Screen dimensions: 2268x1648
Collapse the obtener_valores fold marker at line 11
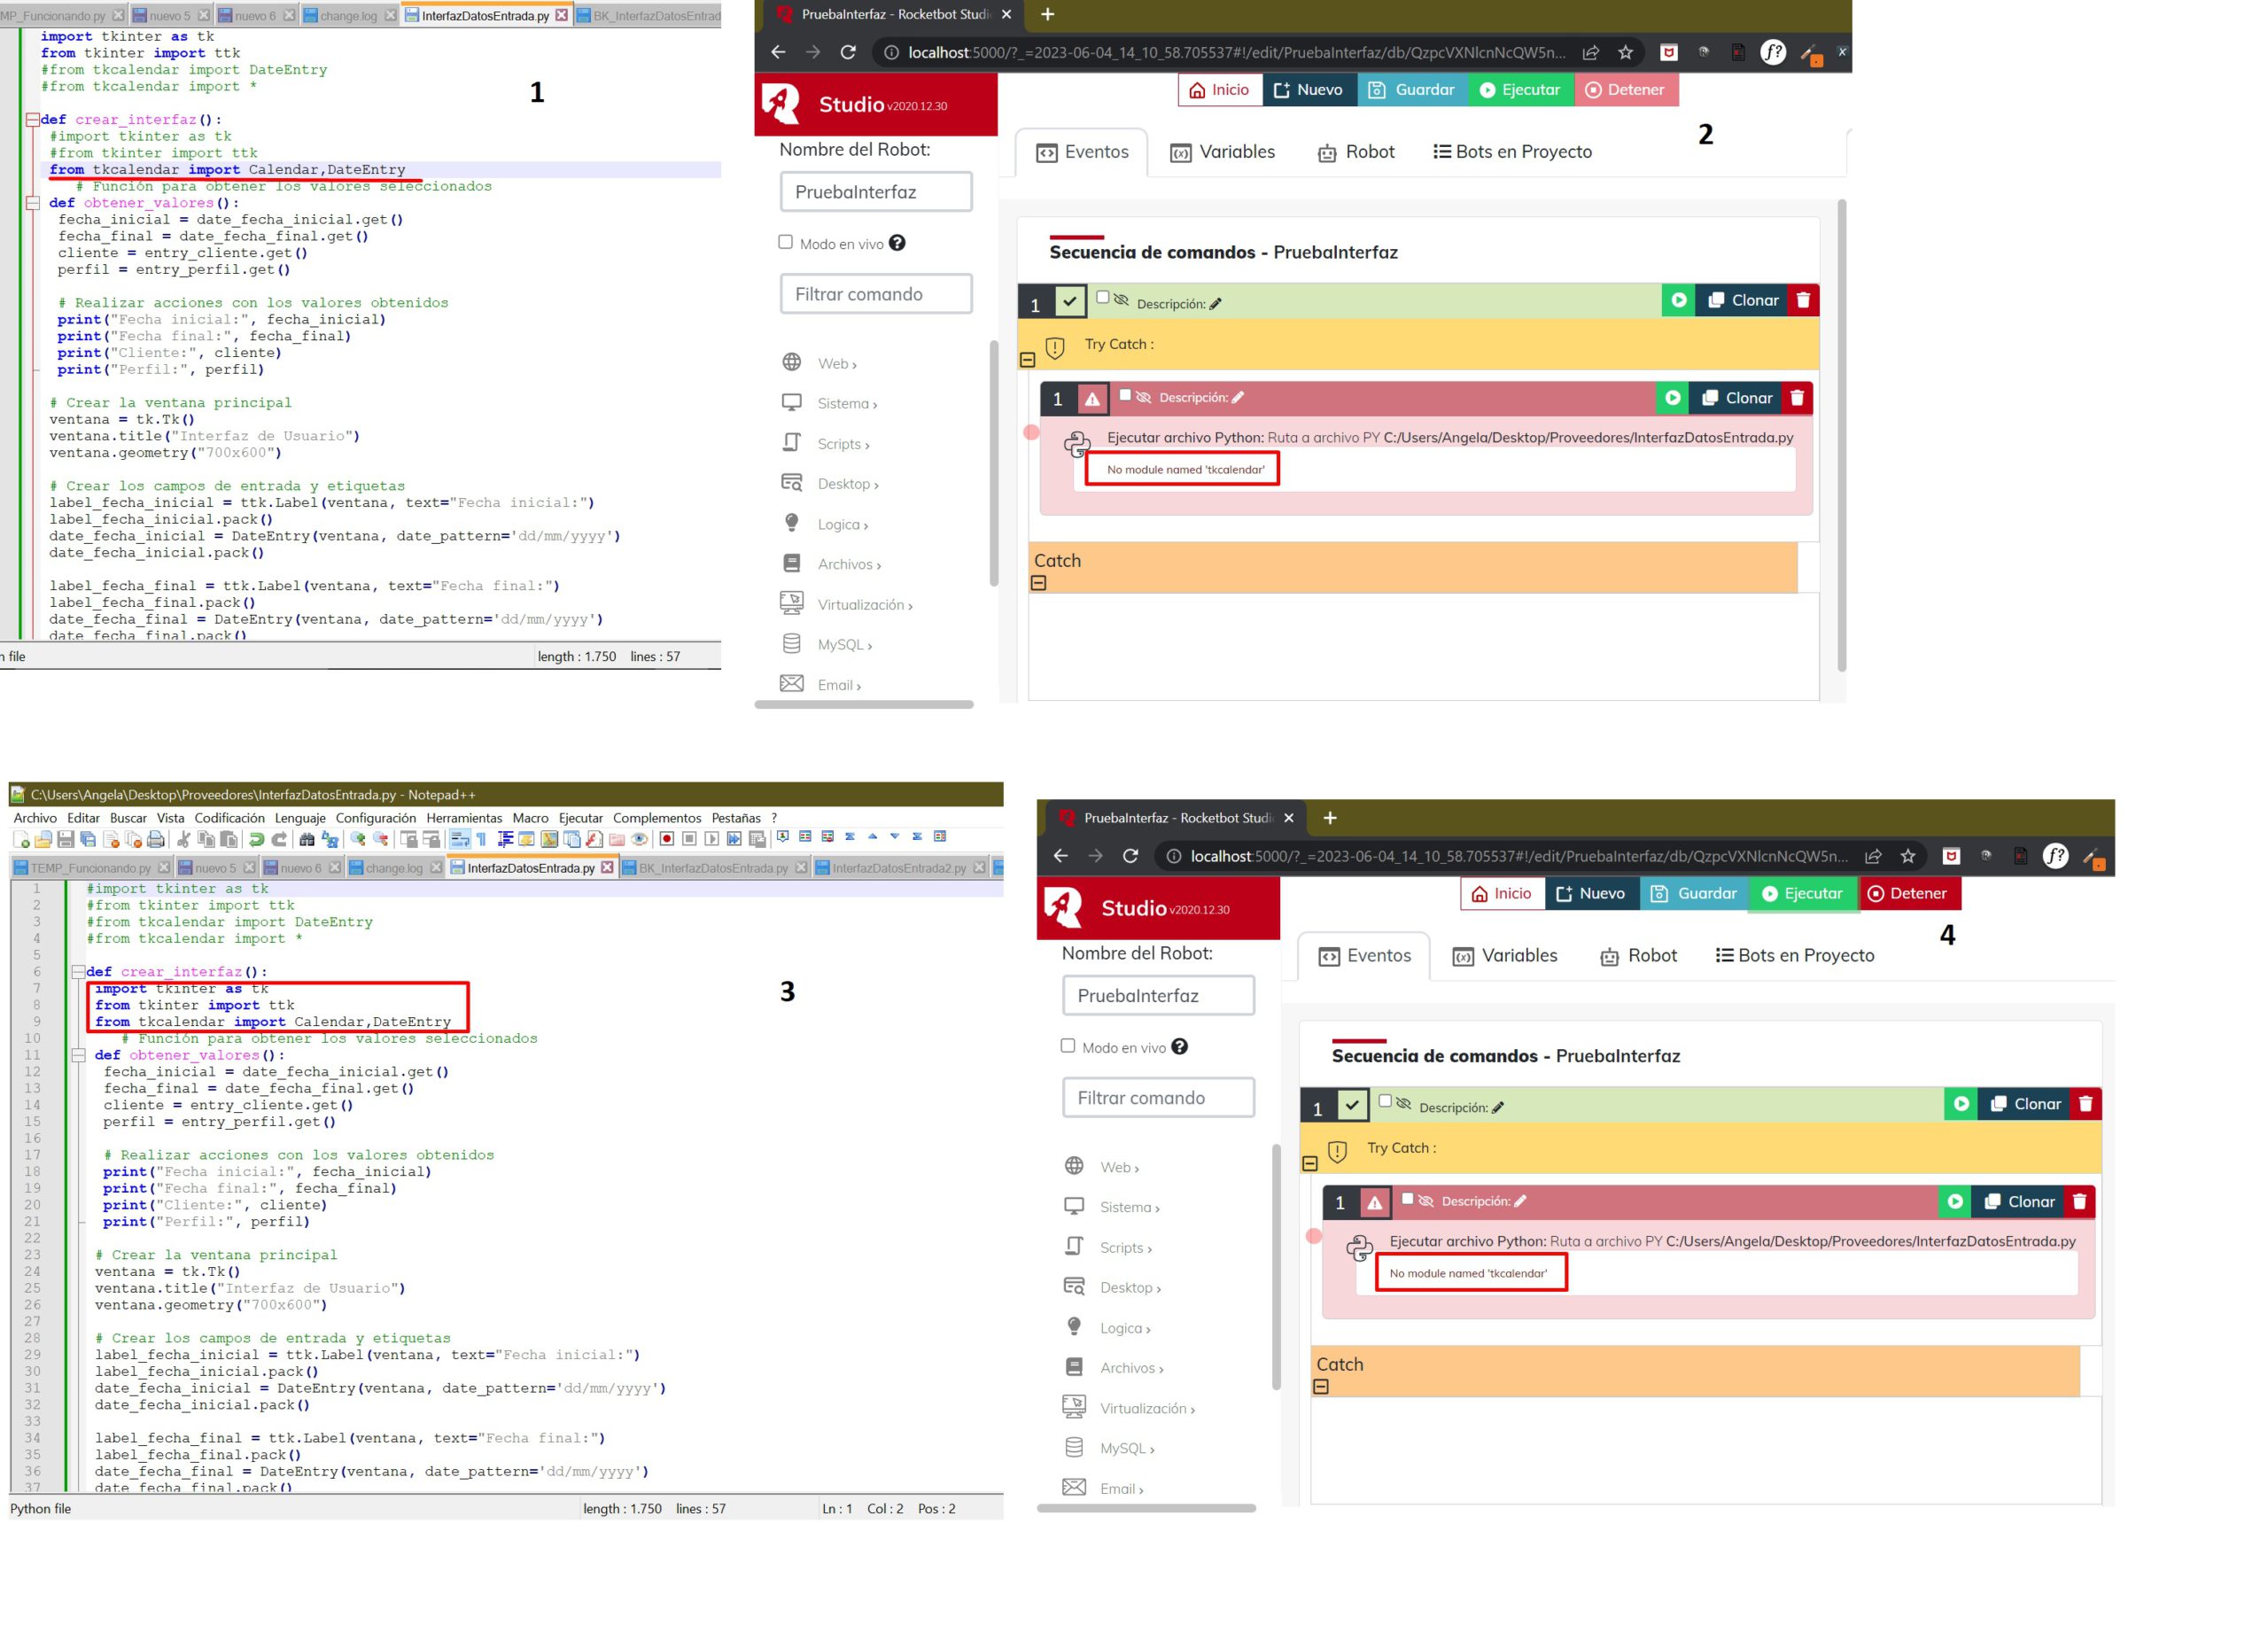click(78, 1054)
